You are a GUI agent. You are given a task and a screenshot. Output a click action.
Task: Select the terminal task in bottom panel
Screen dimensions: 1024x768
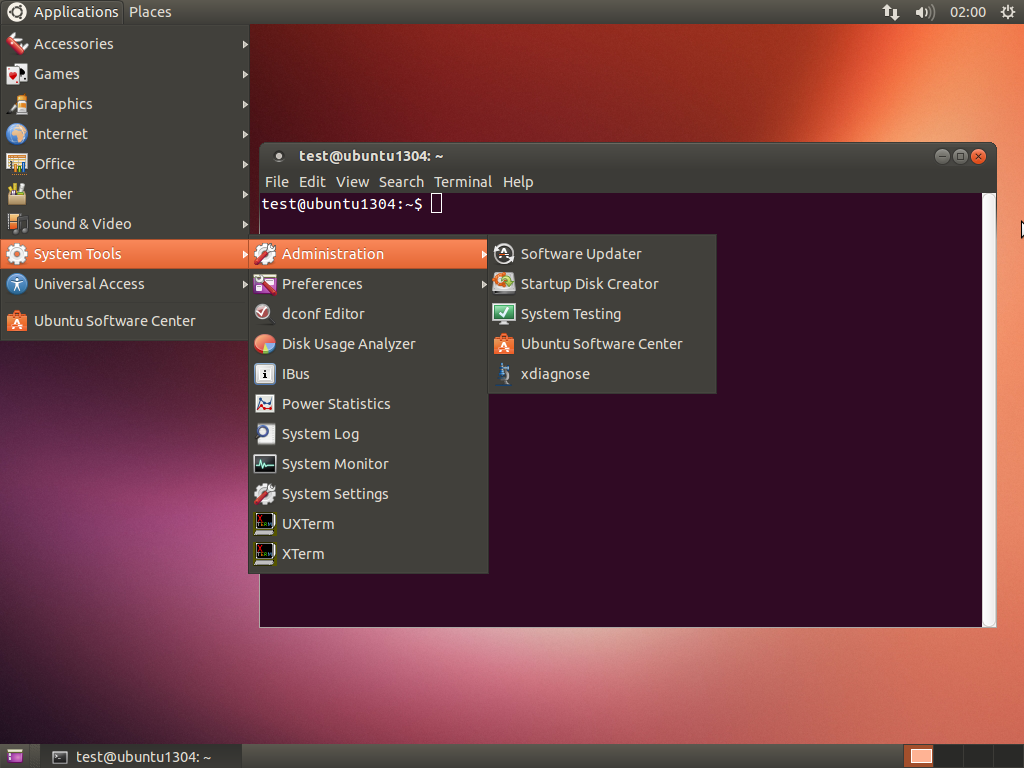[141, 756]
